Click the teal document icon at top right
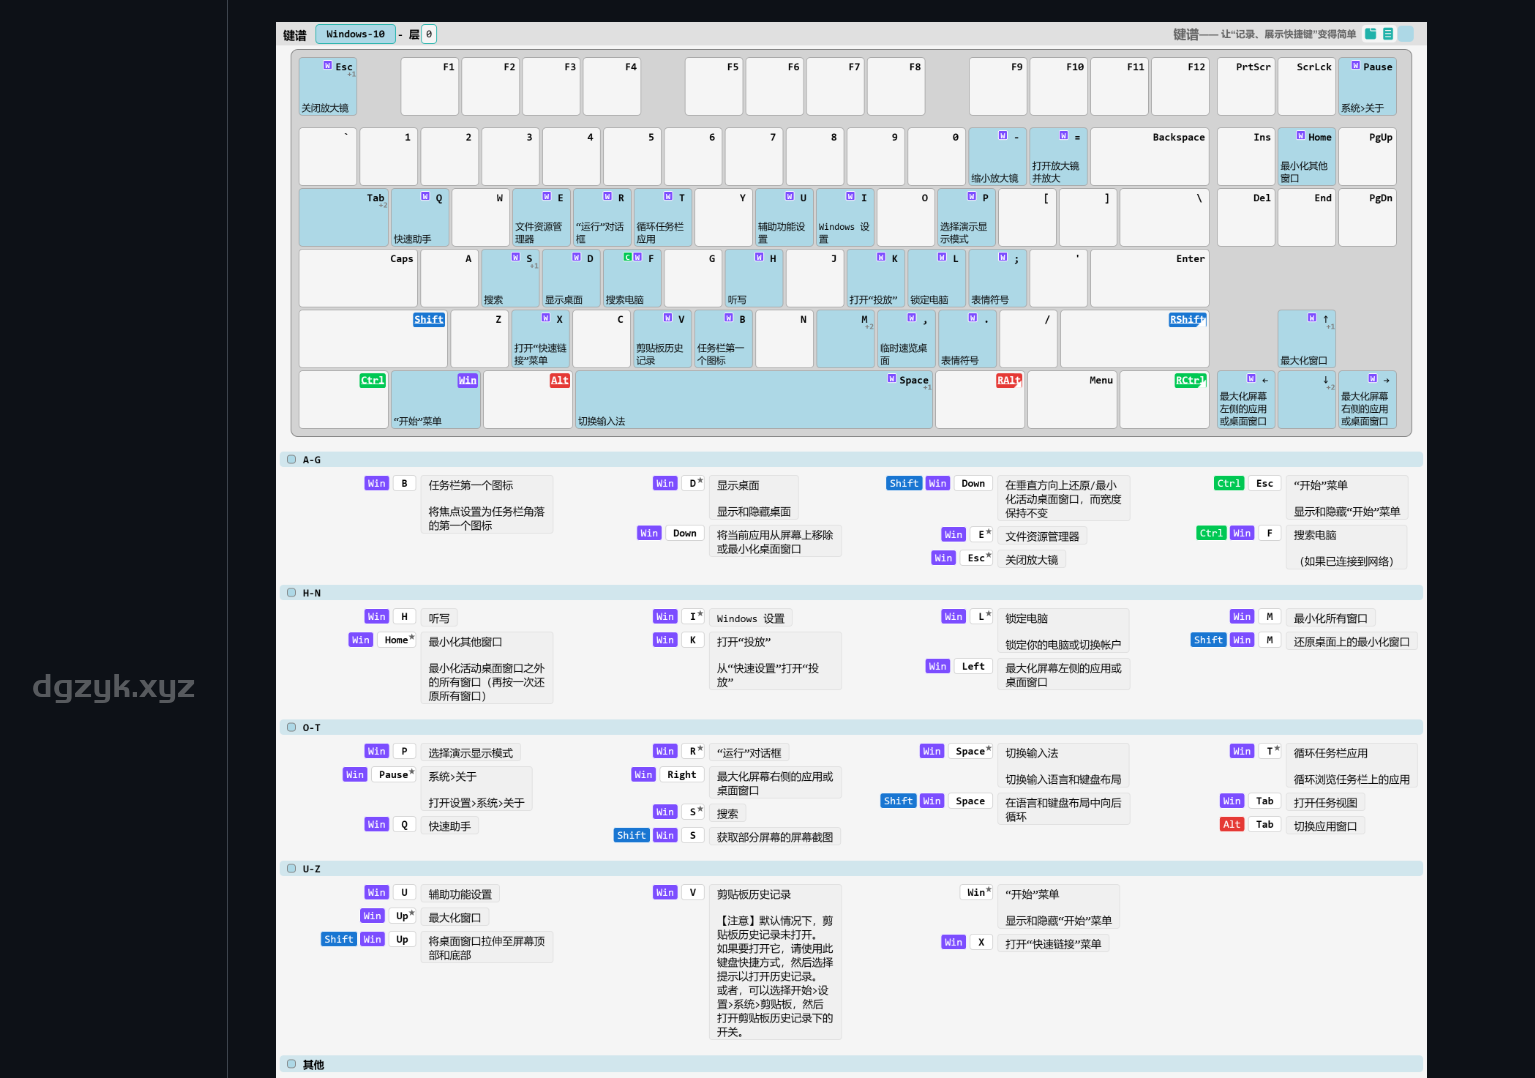The height and width of the screenshot is (1078, 1535). pyautogui.click(x=1371, y=34)
